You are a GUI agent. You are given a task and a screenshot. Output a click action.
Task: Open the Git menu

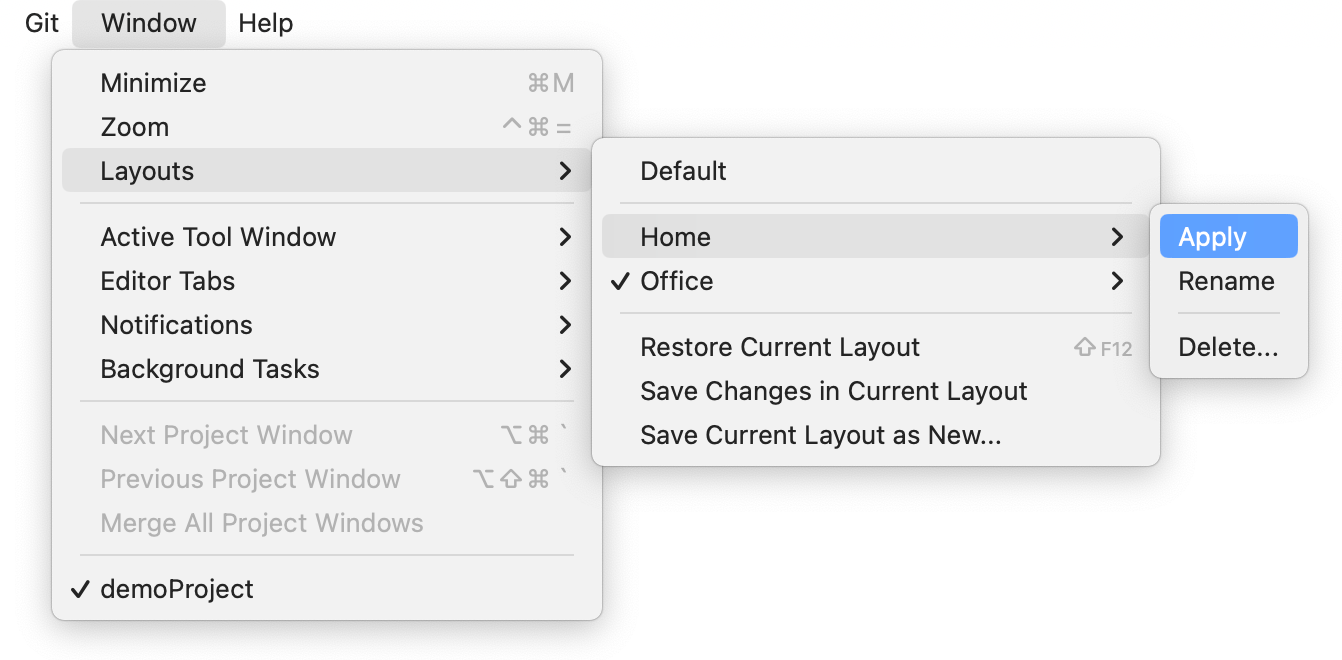tap(42, 23)
